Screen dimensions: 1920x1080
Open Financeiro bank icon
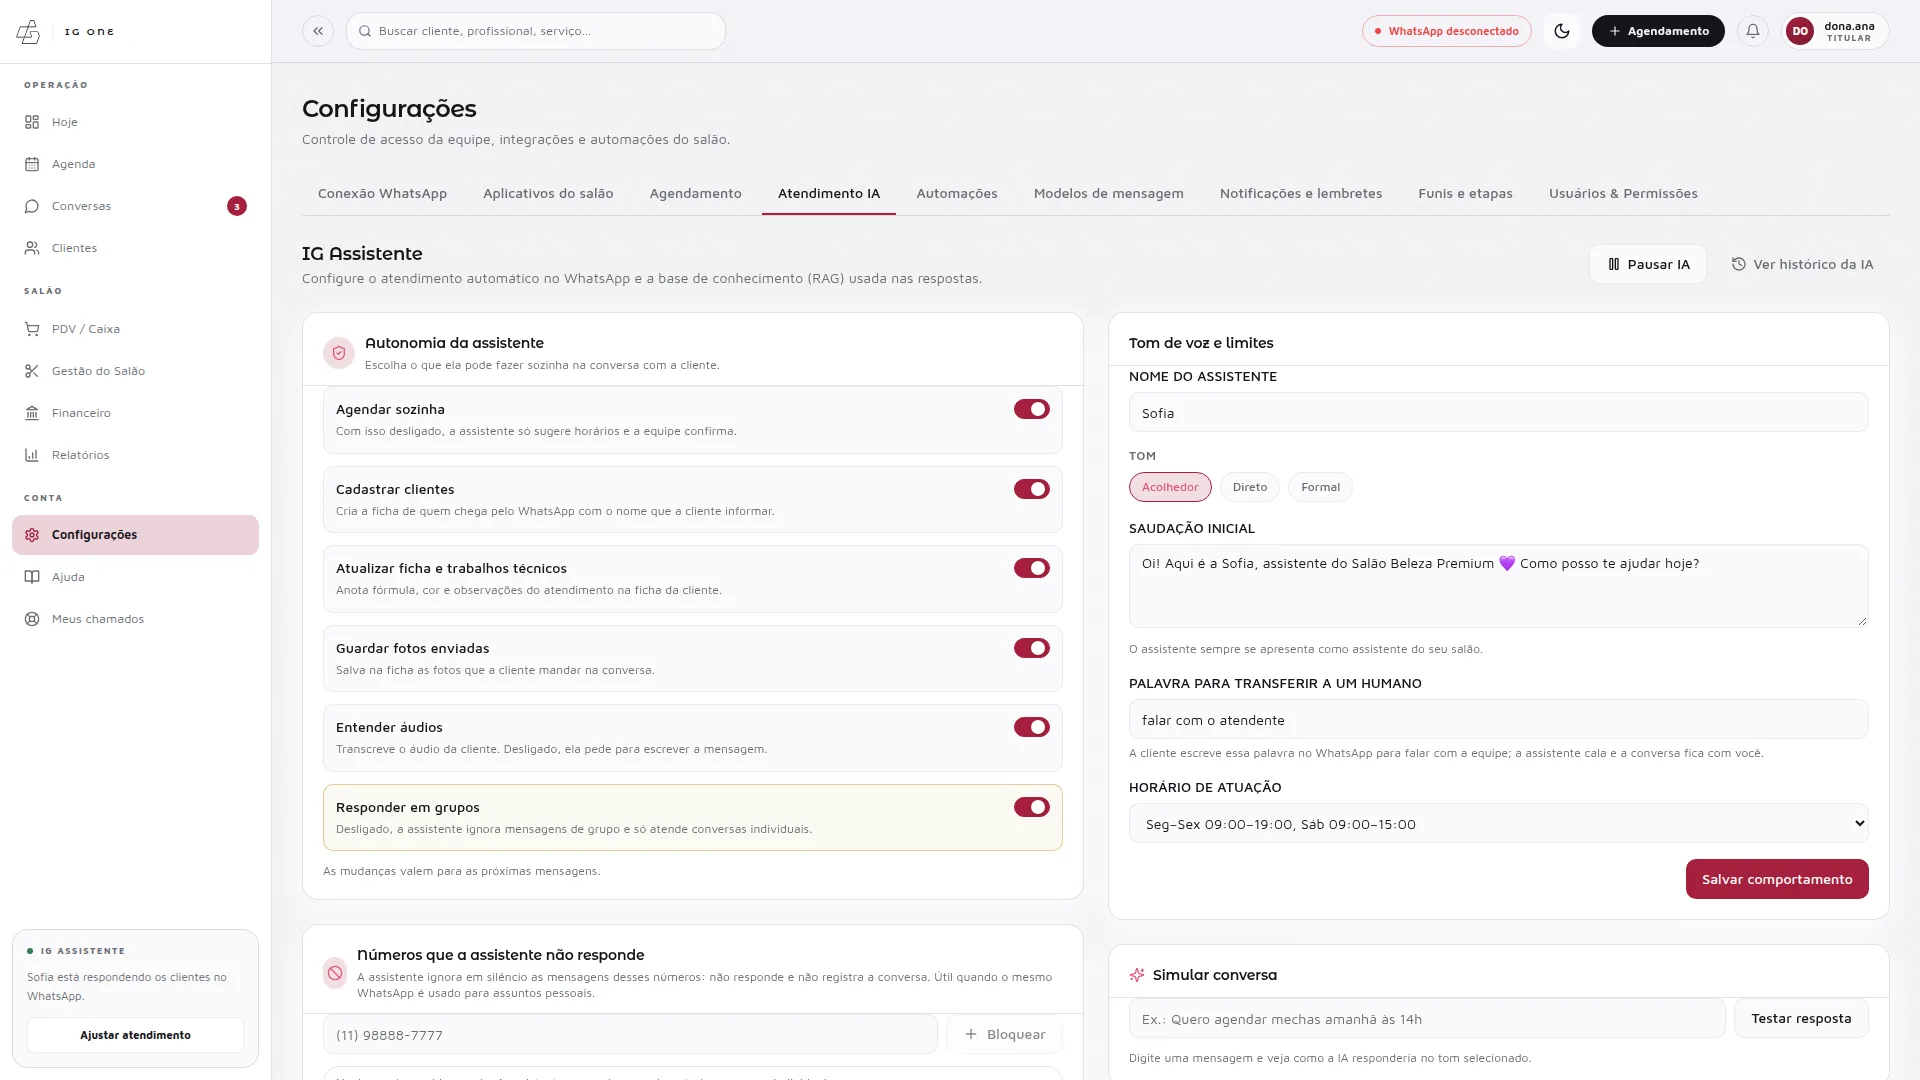coord(32,413)
